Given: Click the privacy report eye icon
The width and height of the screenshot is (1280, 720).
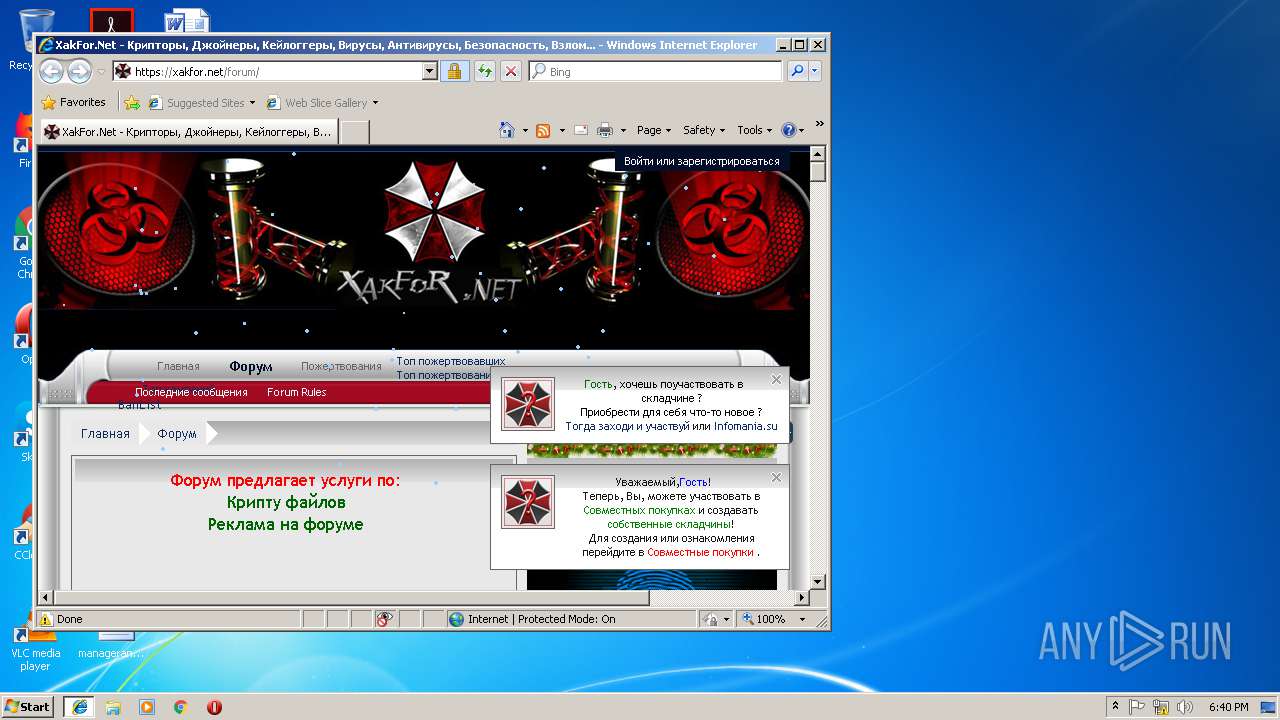Looking at the screenshot, I should click(x=384, y=619).
